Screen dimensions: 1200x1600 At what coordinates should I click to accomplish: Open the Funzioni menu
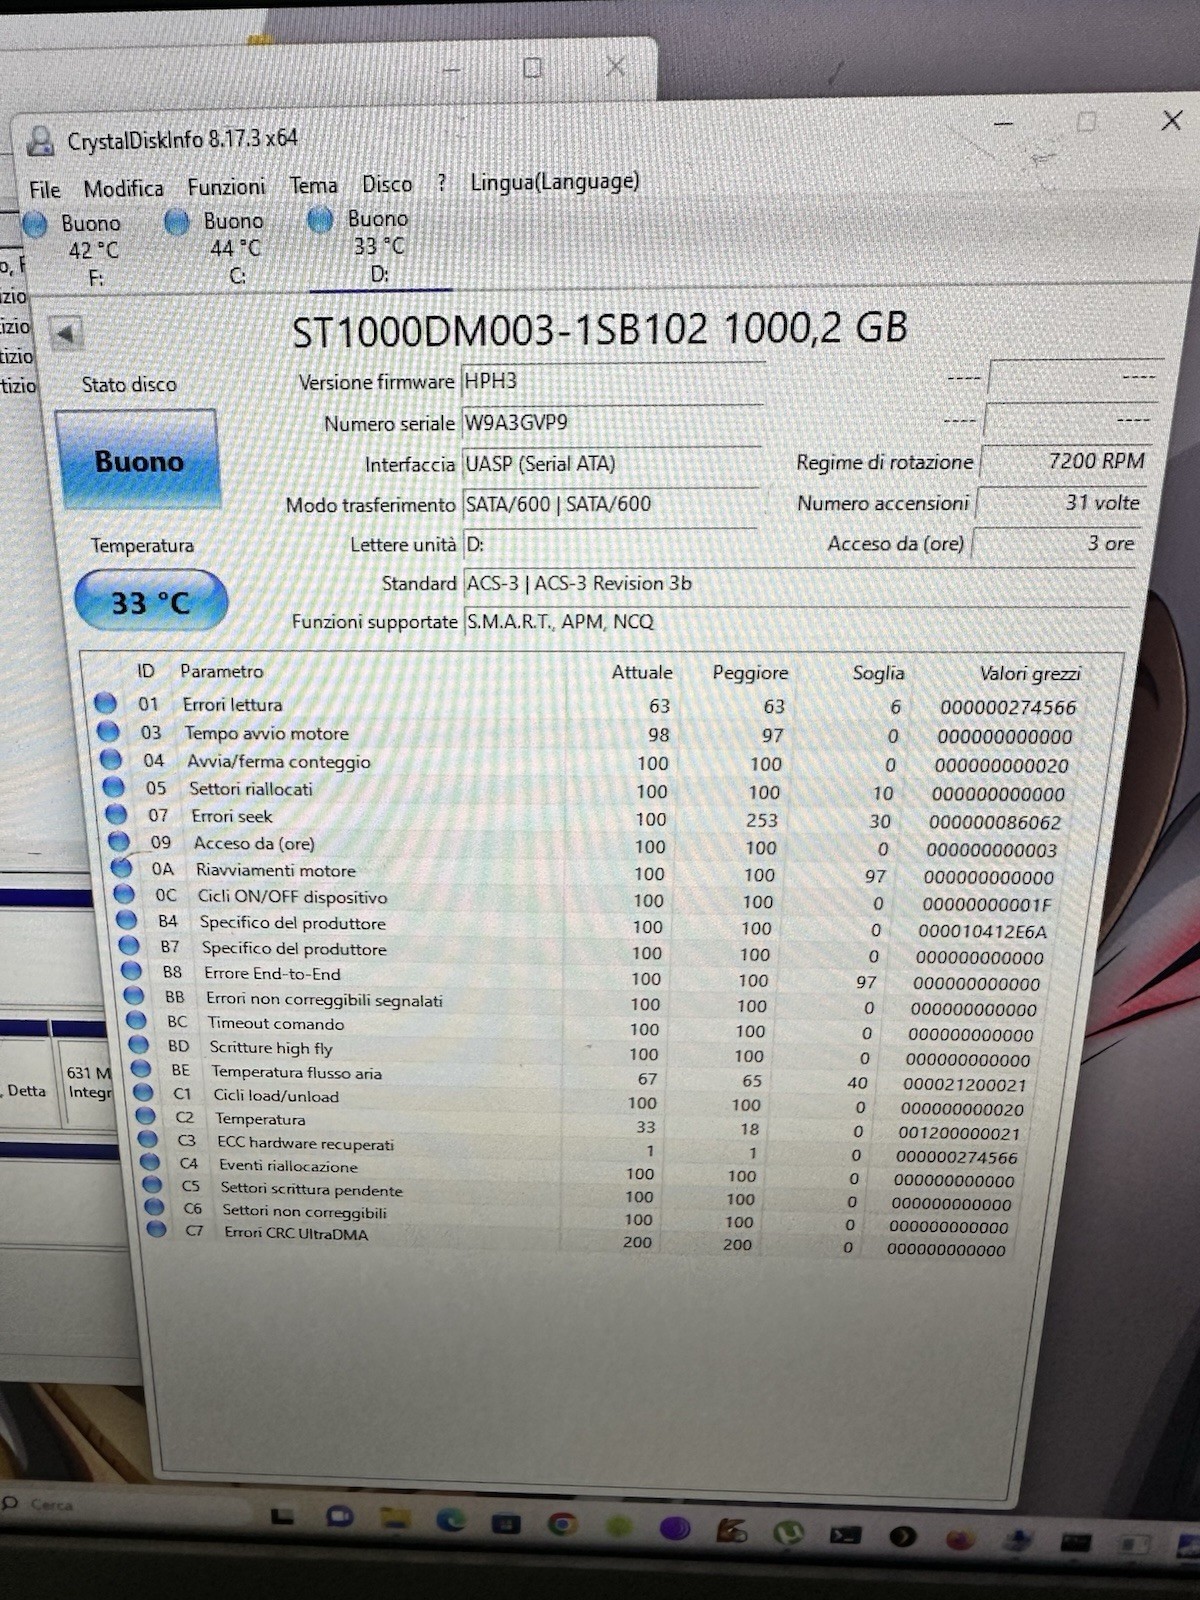pos(227,187)
